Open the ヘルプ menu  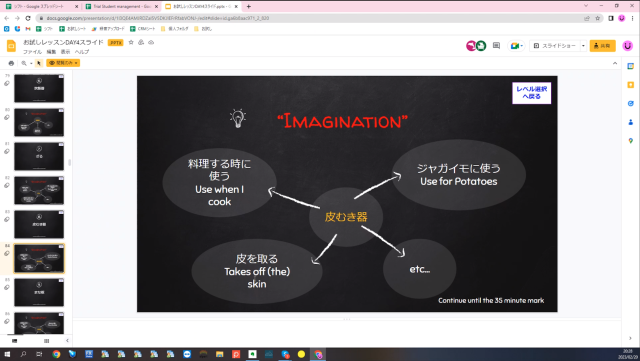click(82, 52)
